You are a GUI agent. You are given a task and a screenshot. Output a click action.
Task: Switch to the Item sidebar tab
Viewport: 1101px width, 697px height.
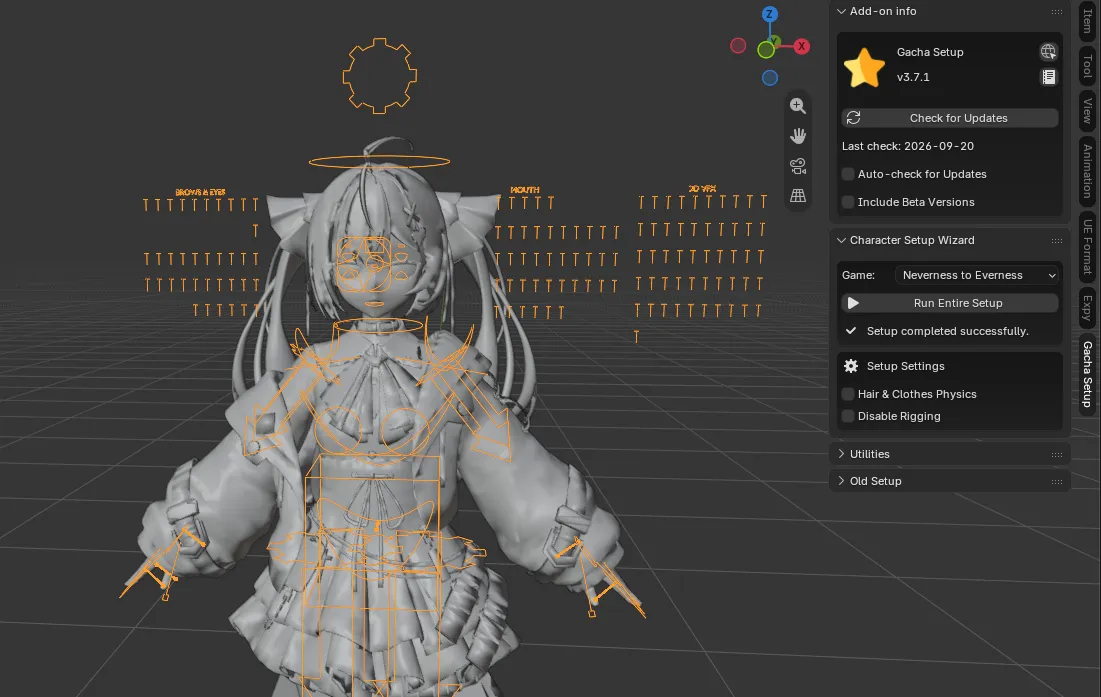pyautogui.click(x=1087, y=20)
